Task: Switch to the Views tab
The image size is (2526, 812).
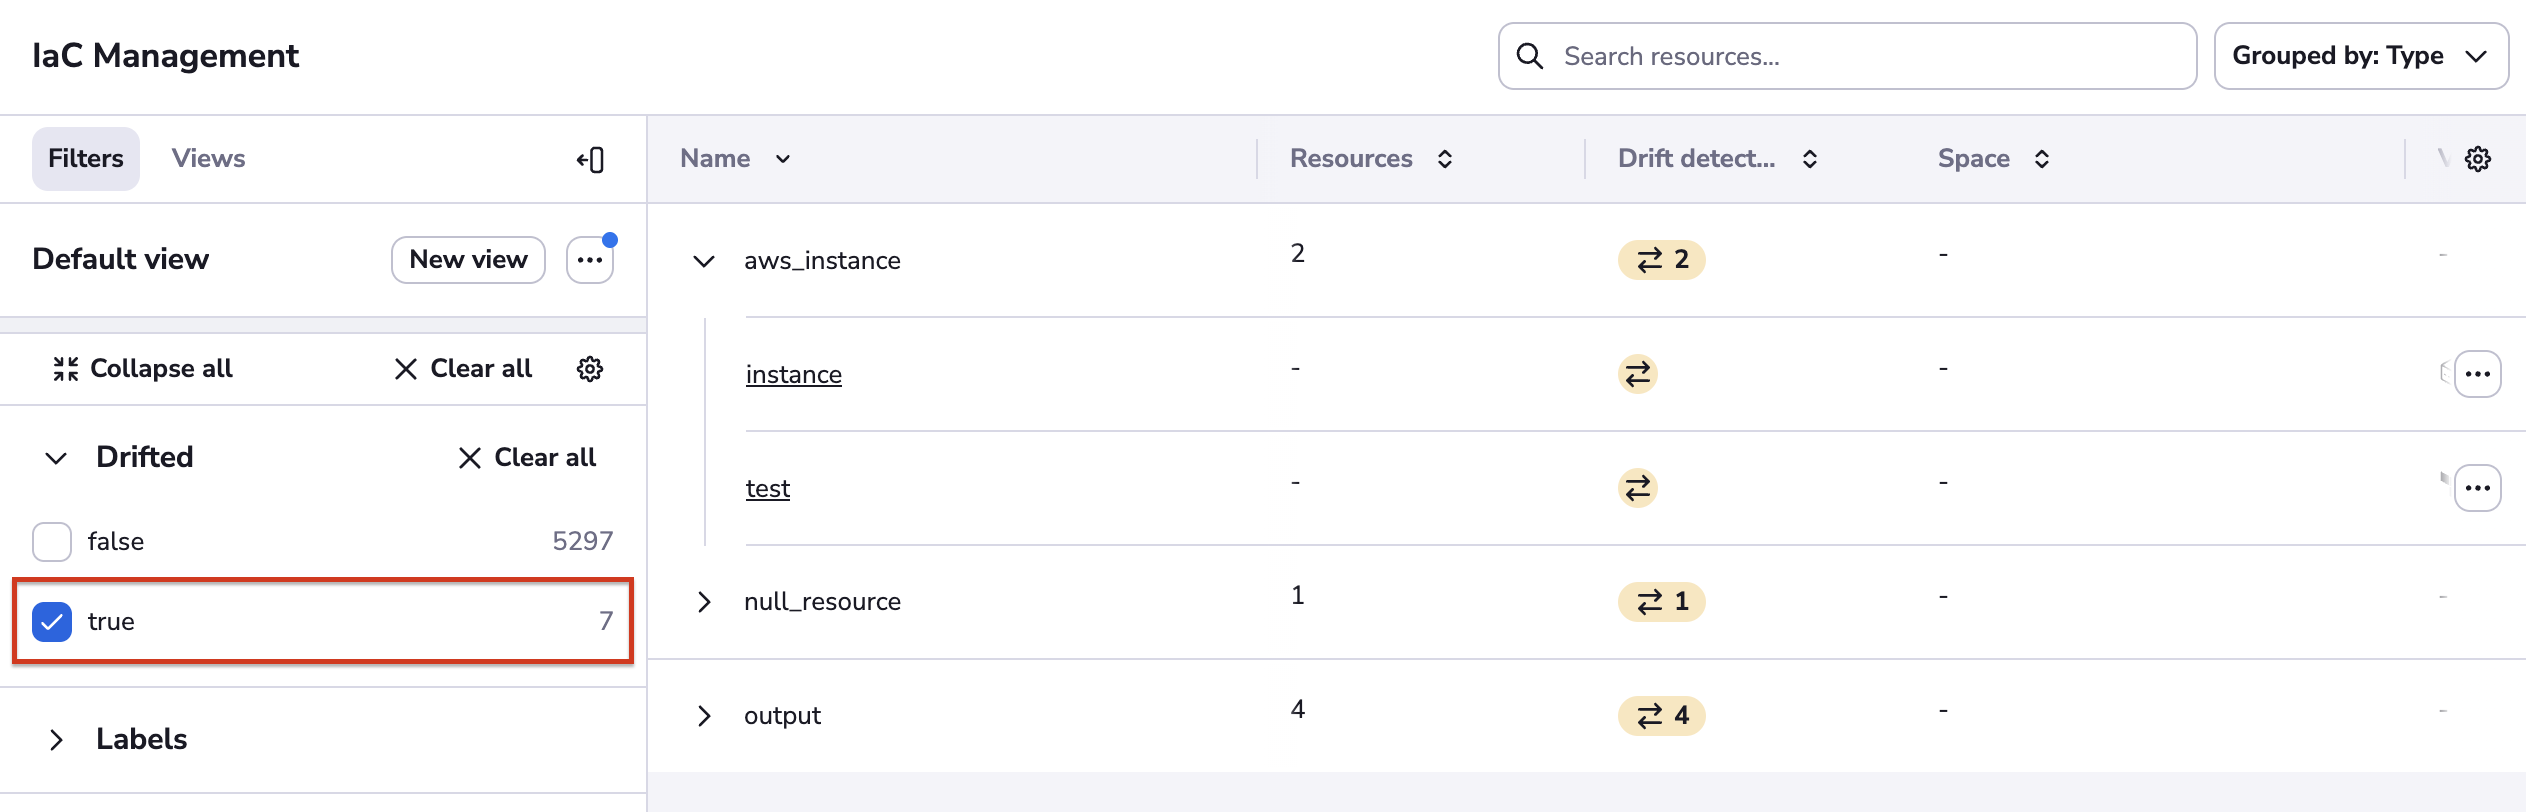Action: tap(208, 159)
